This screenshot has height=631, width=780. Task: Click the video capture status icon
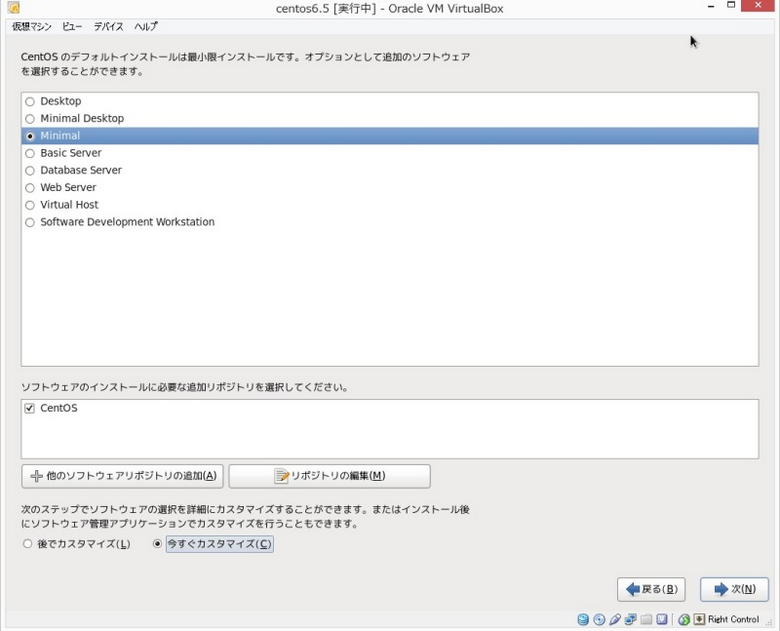[x=662, y=620]
